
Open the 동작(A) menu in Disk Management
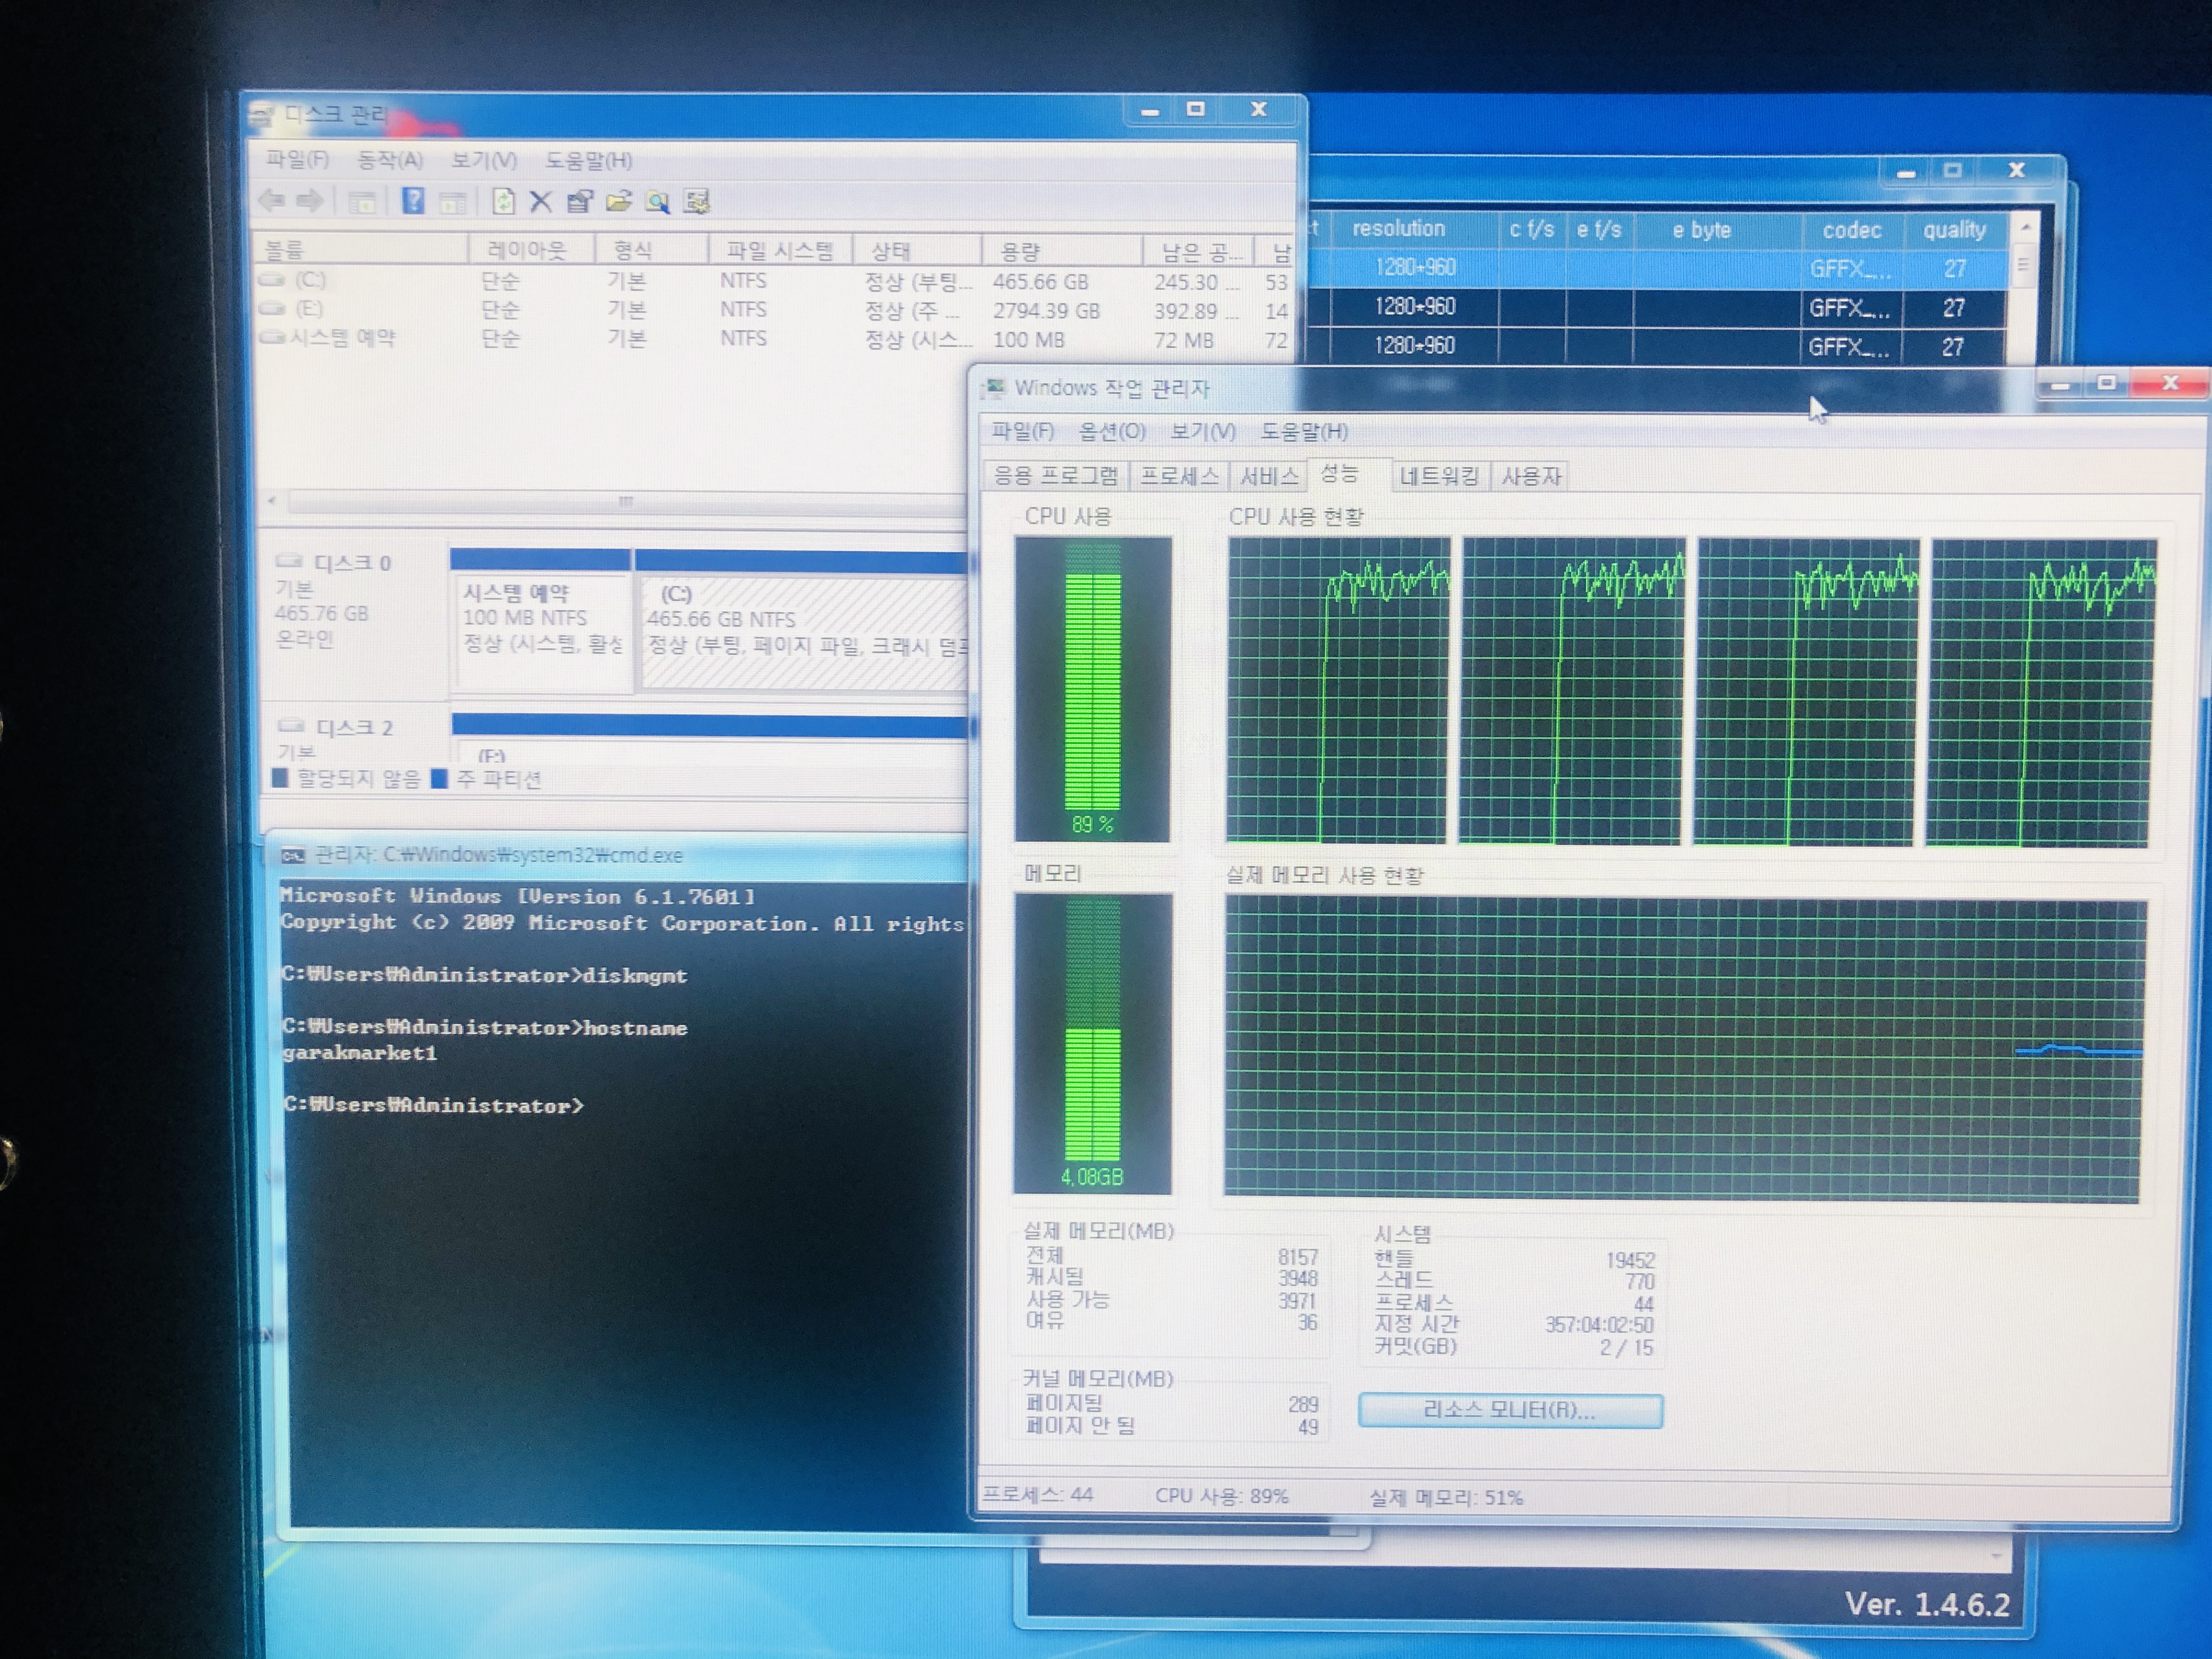389,160
